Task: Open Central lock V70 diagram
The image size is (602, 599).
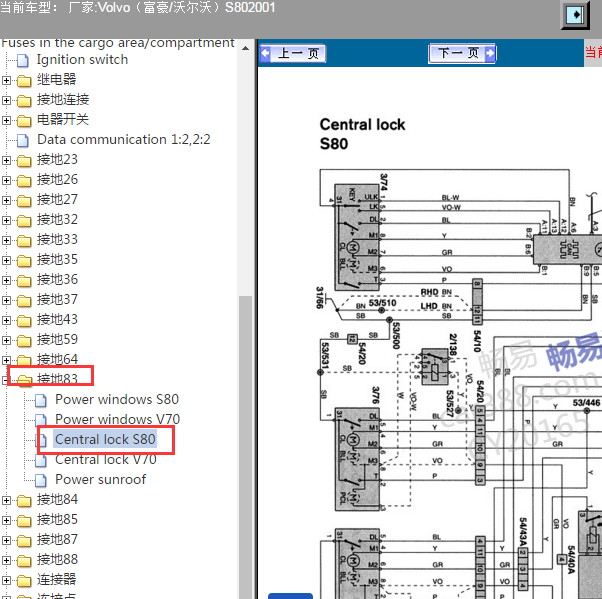Action: click(106, 459)
